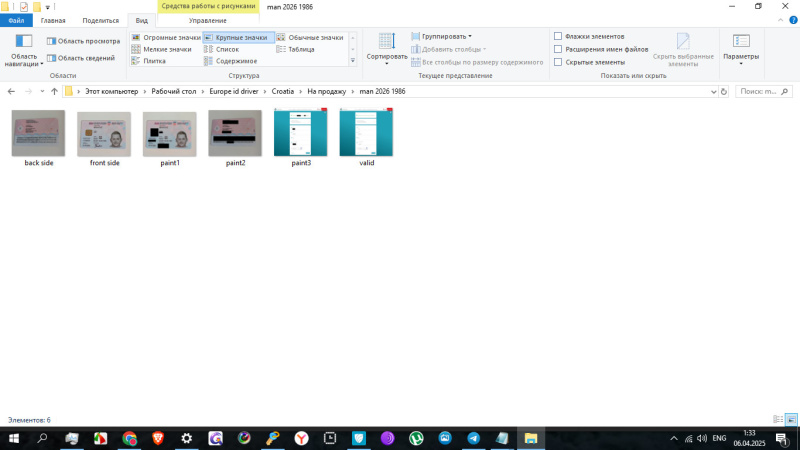This screenshot has height=450, width=800.
Task: Click the Область просмотра (Preview pane) icon
Action: click(51, 41)
